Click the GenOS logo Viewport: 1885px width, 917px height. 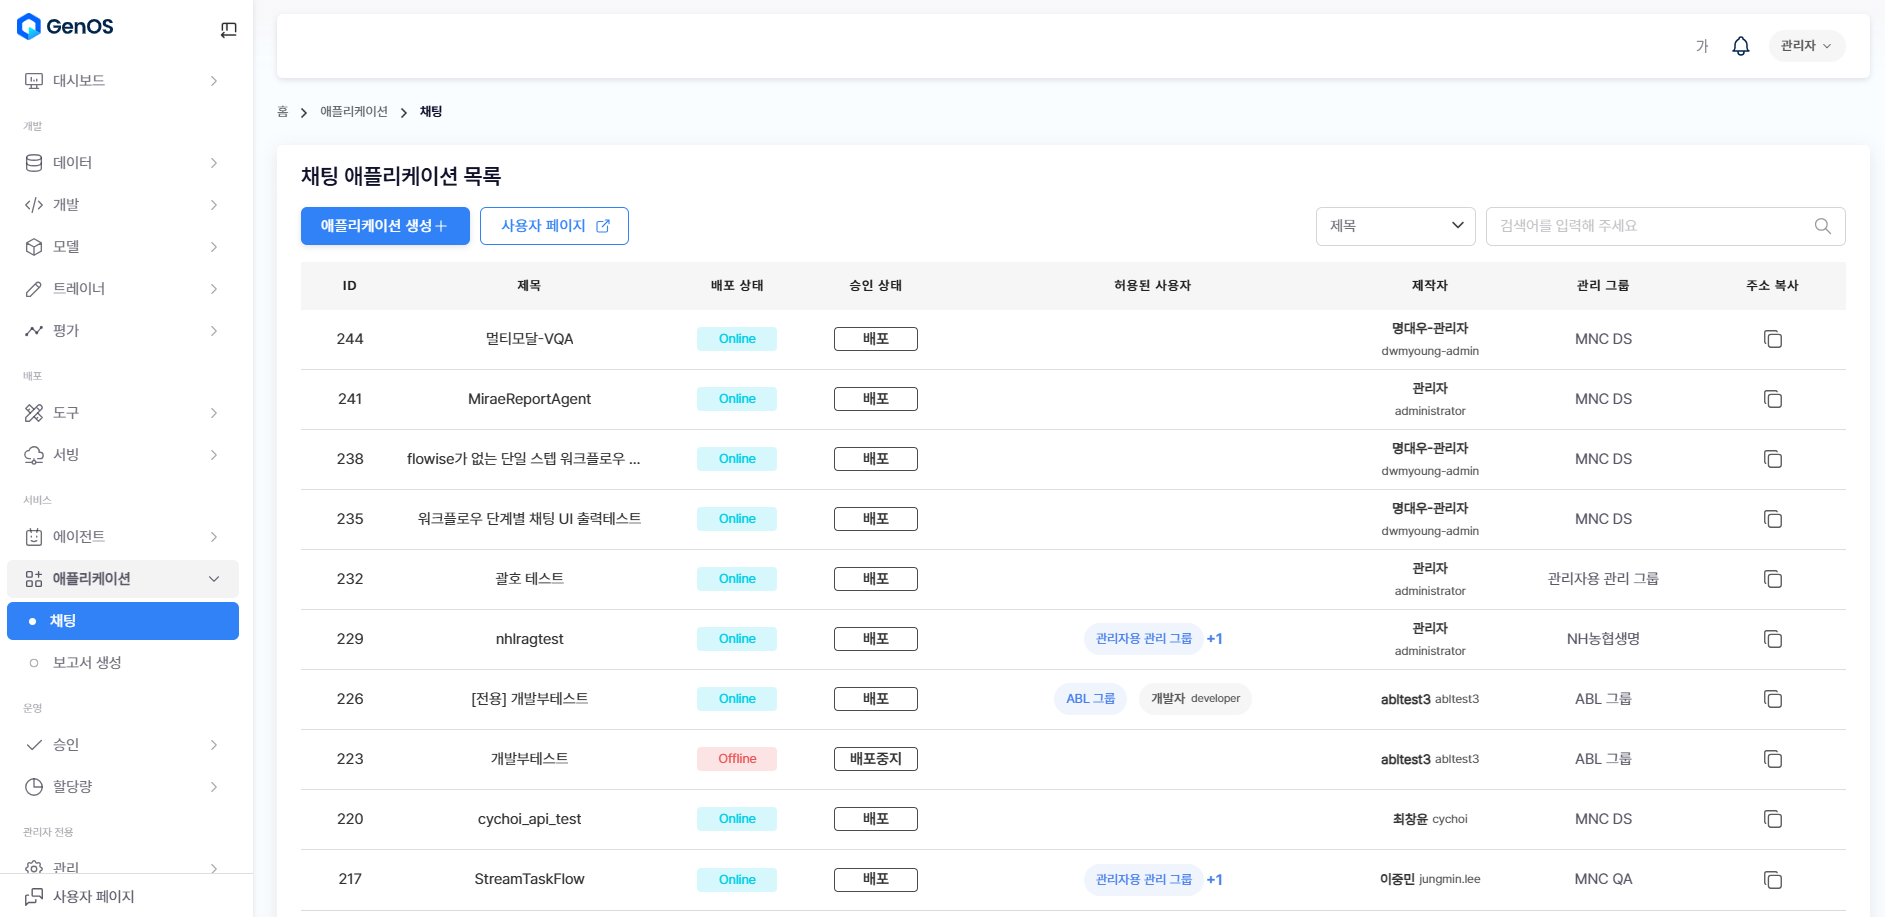click(66, 27)
